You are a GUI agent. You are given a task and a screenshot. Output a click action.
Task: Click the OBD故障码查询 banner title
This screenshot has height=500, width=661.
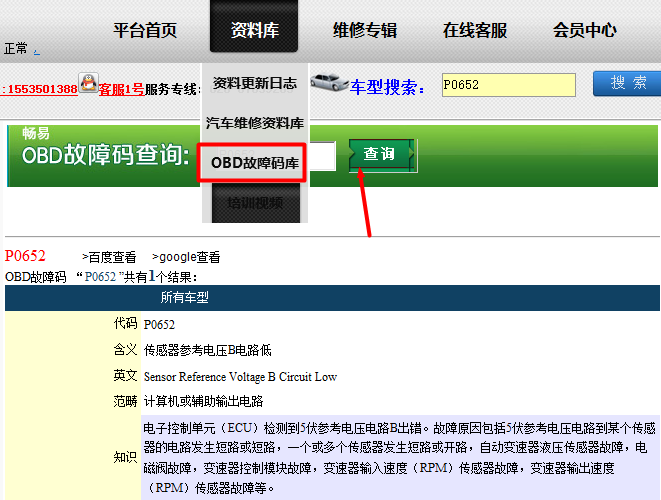coord(106,155)
